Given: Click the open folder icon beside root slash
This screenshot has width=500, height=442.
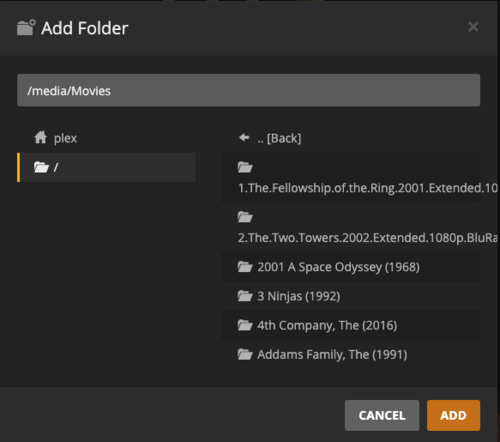Looking at the screenshot, I should tap(41, 167).
